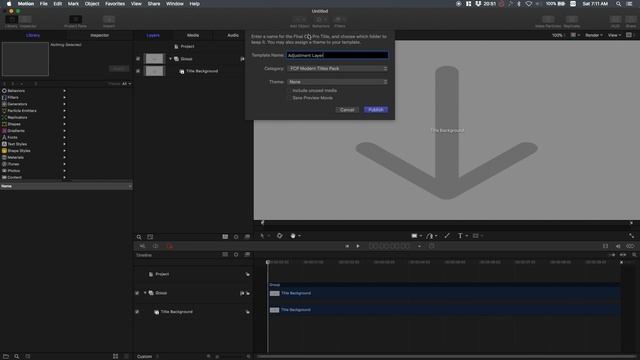
Task: Enable Save Preview Movie checkbox
Action: coord(289,98)
